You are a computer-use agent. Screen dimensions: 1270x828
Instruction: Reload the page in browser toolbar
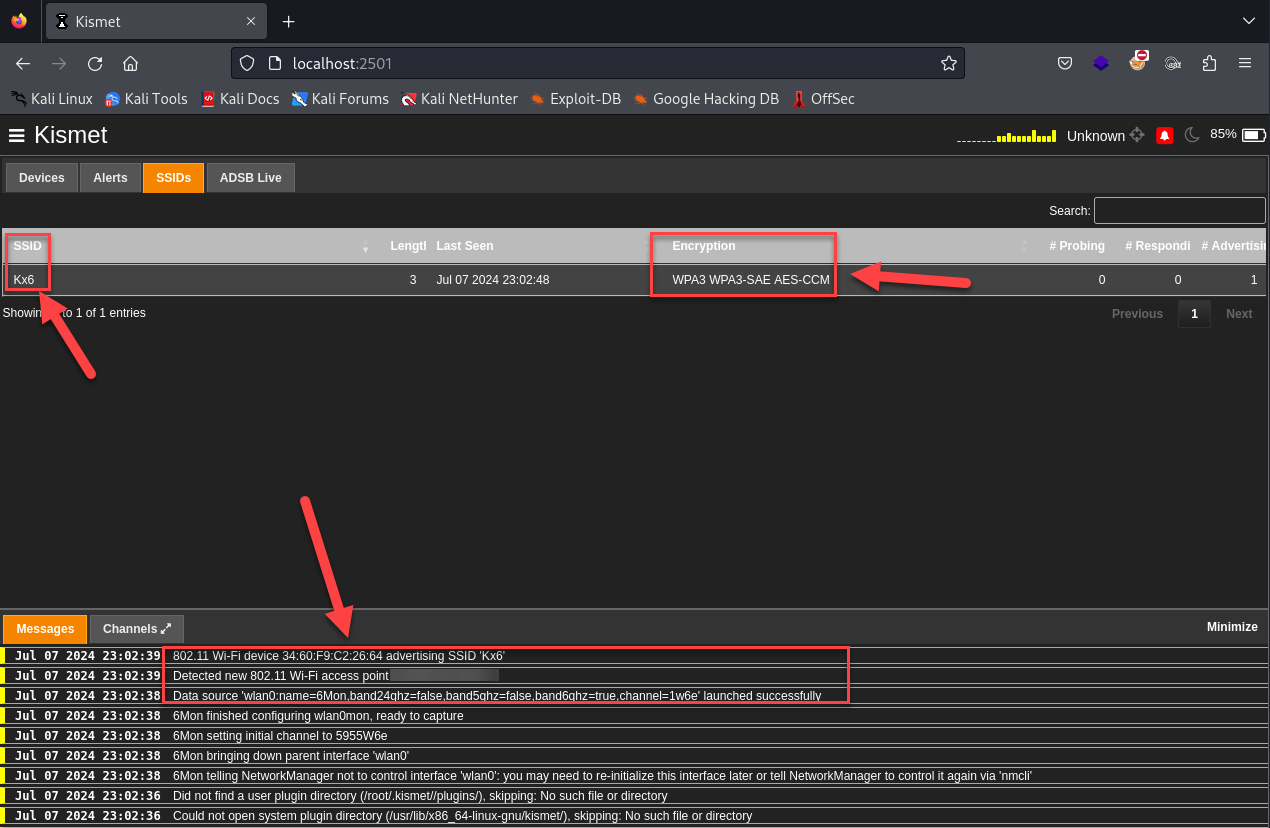click(95, 63)
